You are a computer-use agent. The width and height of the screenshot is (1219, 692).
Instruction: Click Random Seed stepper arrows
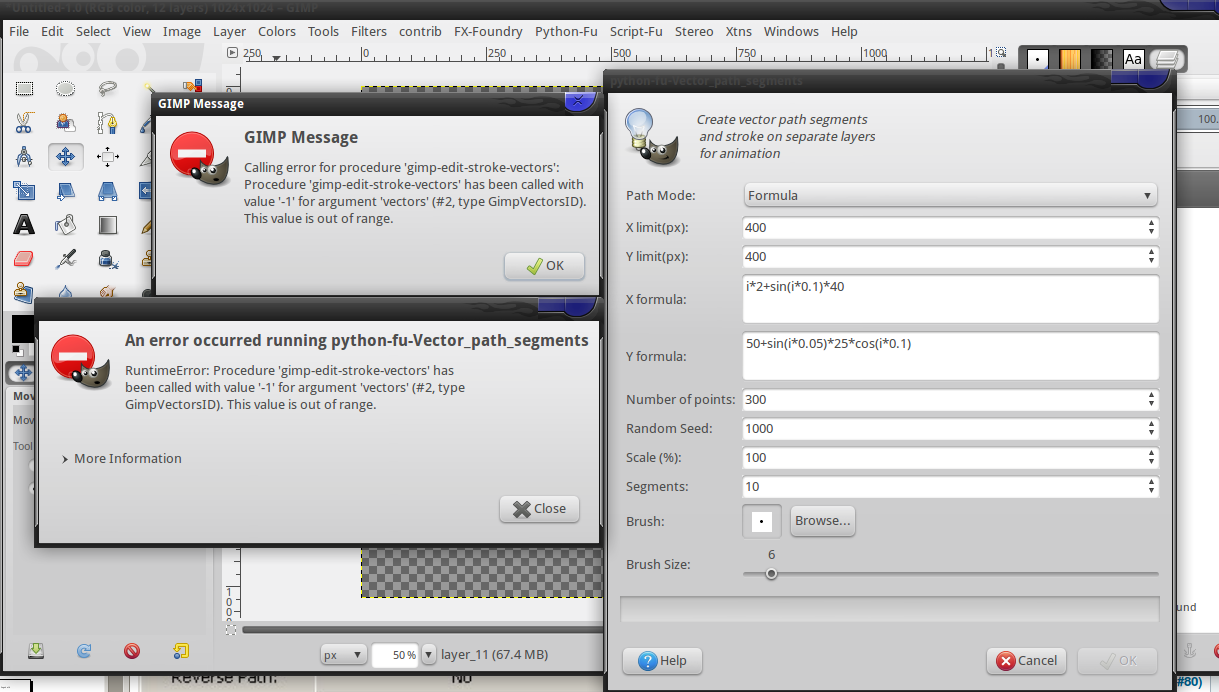pyautogui.click(x=1151, y=429)
